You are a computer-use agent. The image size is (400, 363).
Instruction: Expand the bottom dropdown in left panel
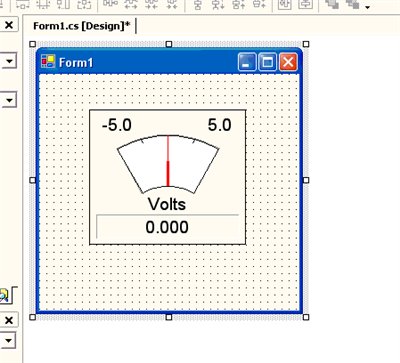pos(8,341)
